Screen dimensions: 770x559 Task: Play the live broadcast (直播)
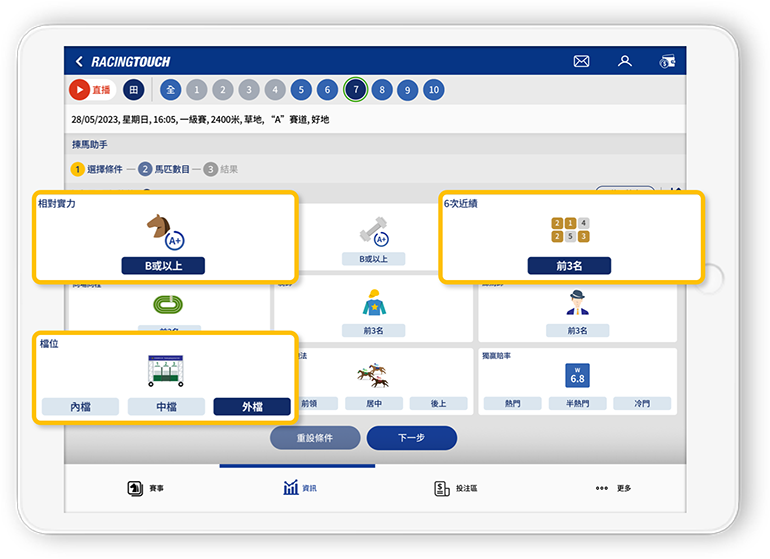(92, 90)
